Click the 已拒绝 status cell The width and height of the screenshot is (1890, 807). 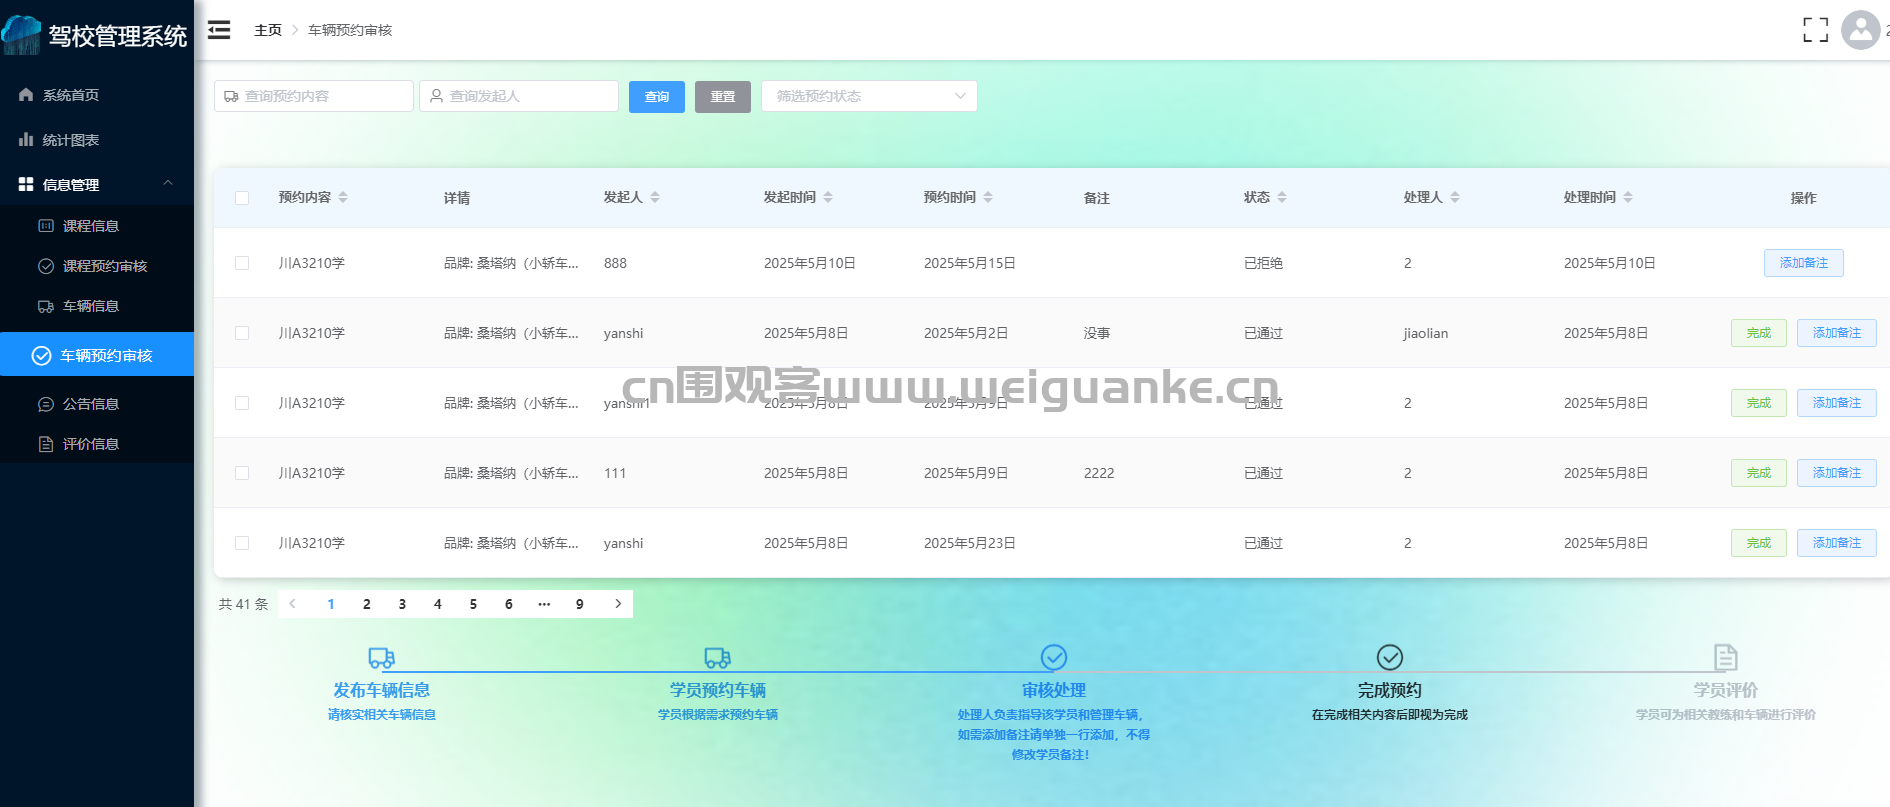point(1263,263)
